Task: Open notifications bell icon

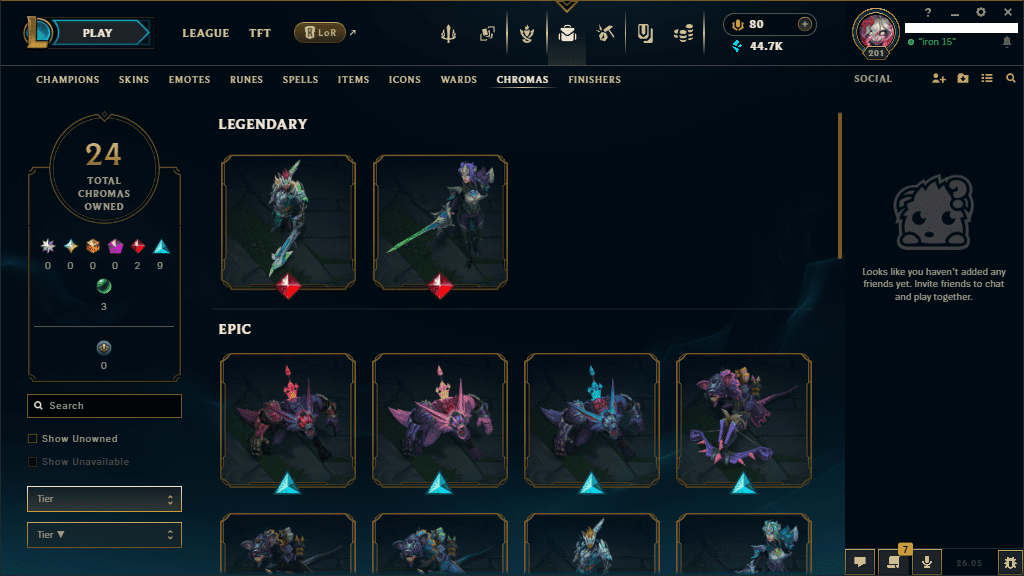Action: tap(1006, 42)
